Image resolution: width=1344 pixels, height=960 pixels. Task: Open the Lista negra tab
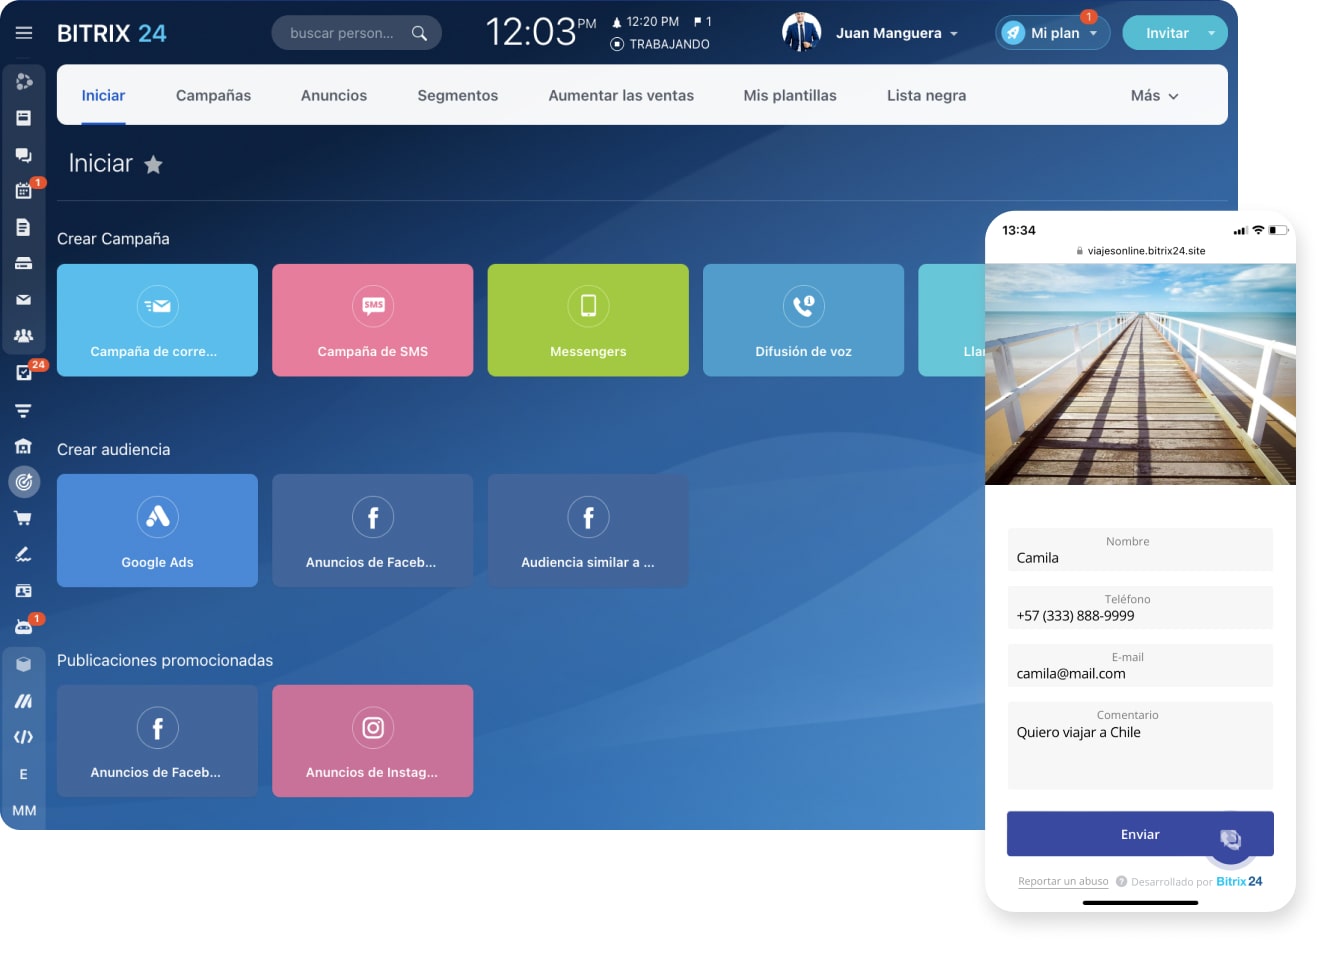(x=926, y=95)
